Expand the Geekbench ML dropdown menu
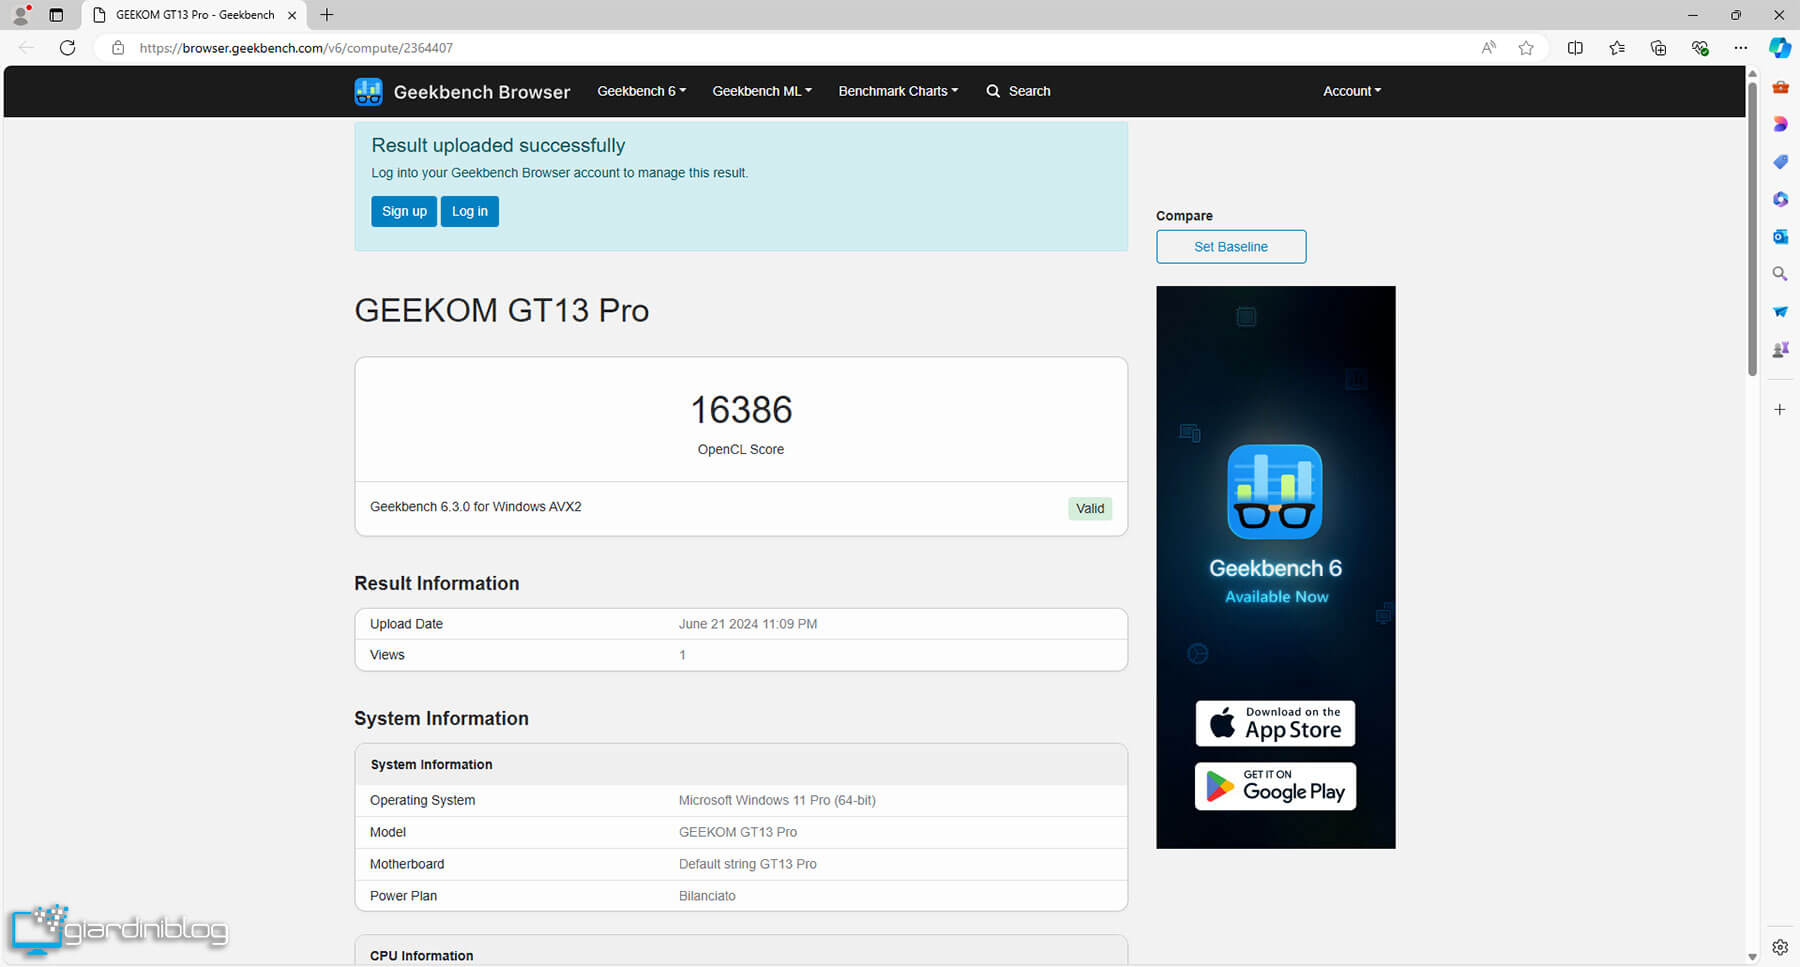The height and width of the screenshot is (967, 1800). point(762,91)
